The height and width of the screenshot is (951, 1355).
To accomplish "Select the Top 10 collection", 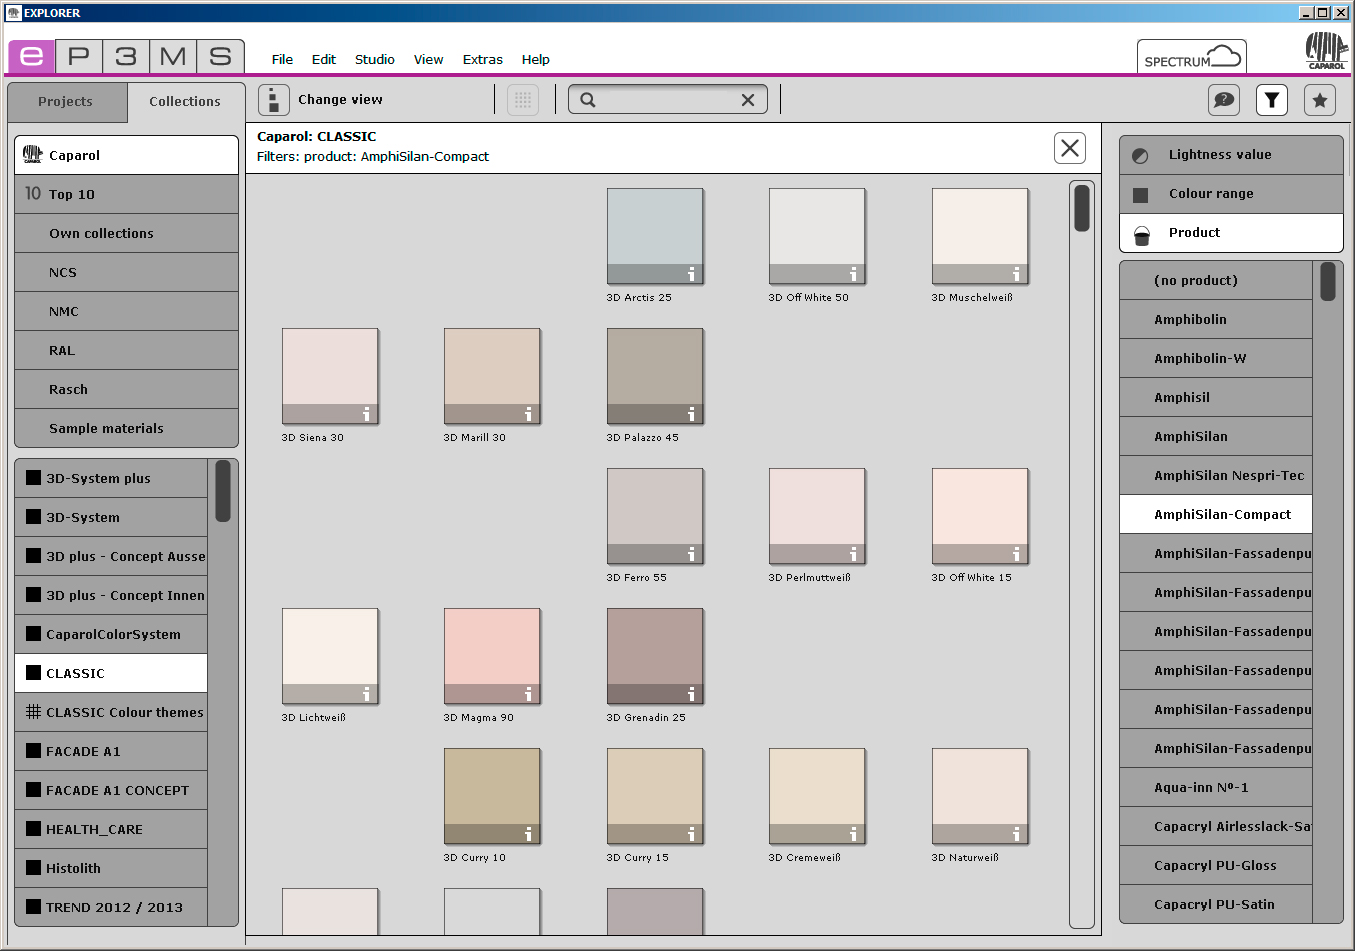I will pyautogui.click(x=127, y=194).
